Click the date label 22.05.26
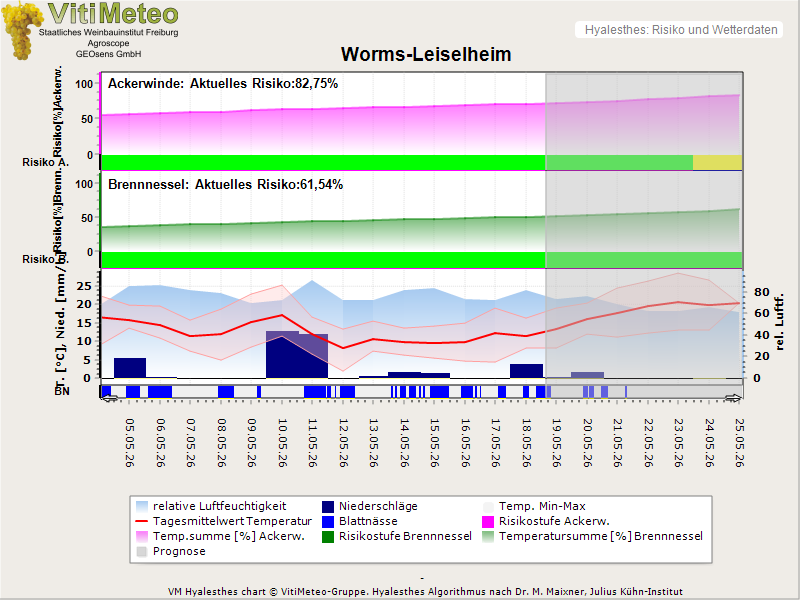Image resolution: width=800 pixels, height=600 pixels. pyautogui.click(x=648, y=443)
